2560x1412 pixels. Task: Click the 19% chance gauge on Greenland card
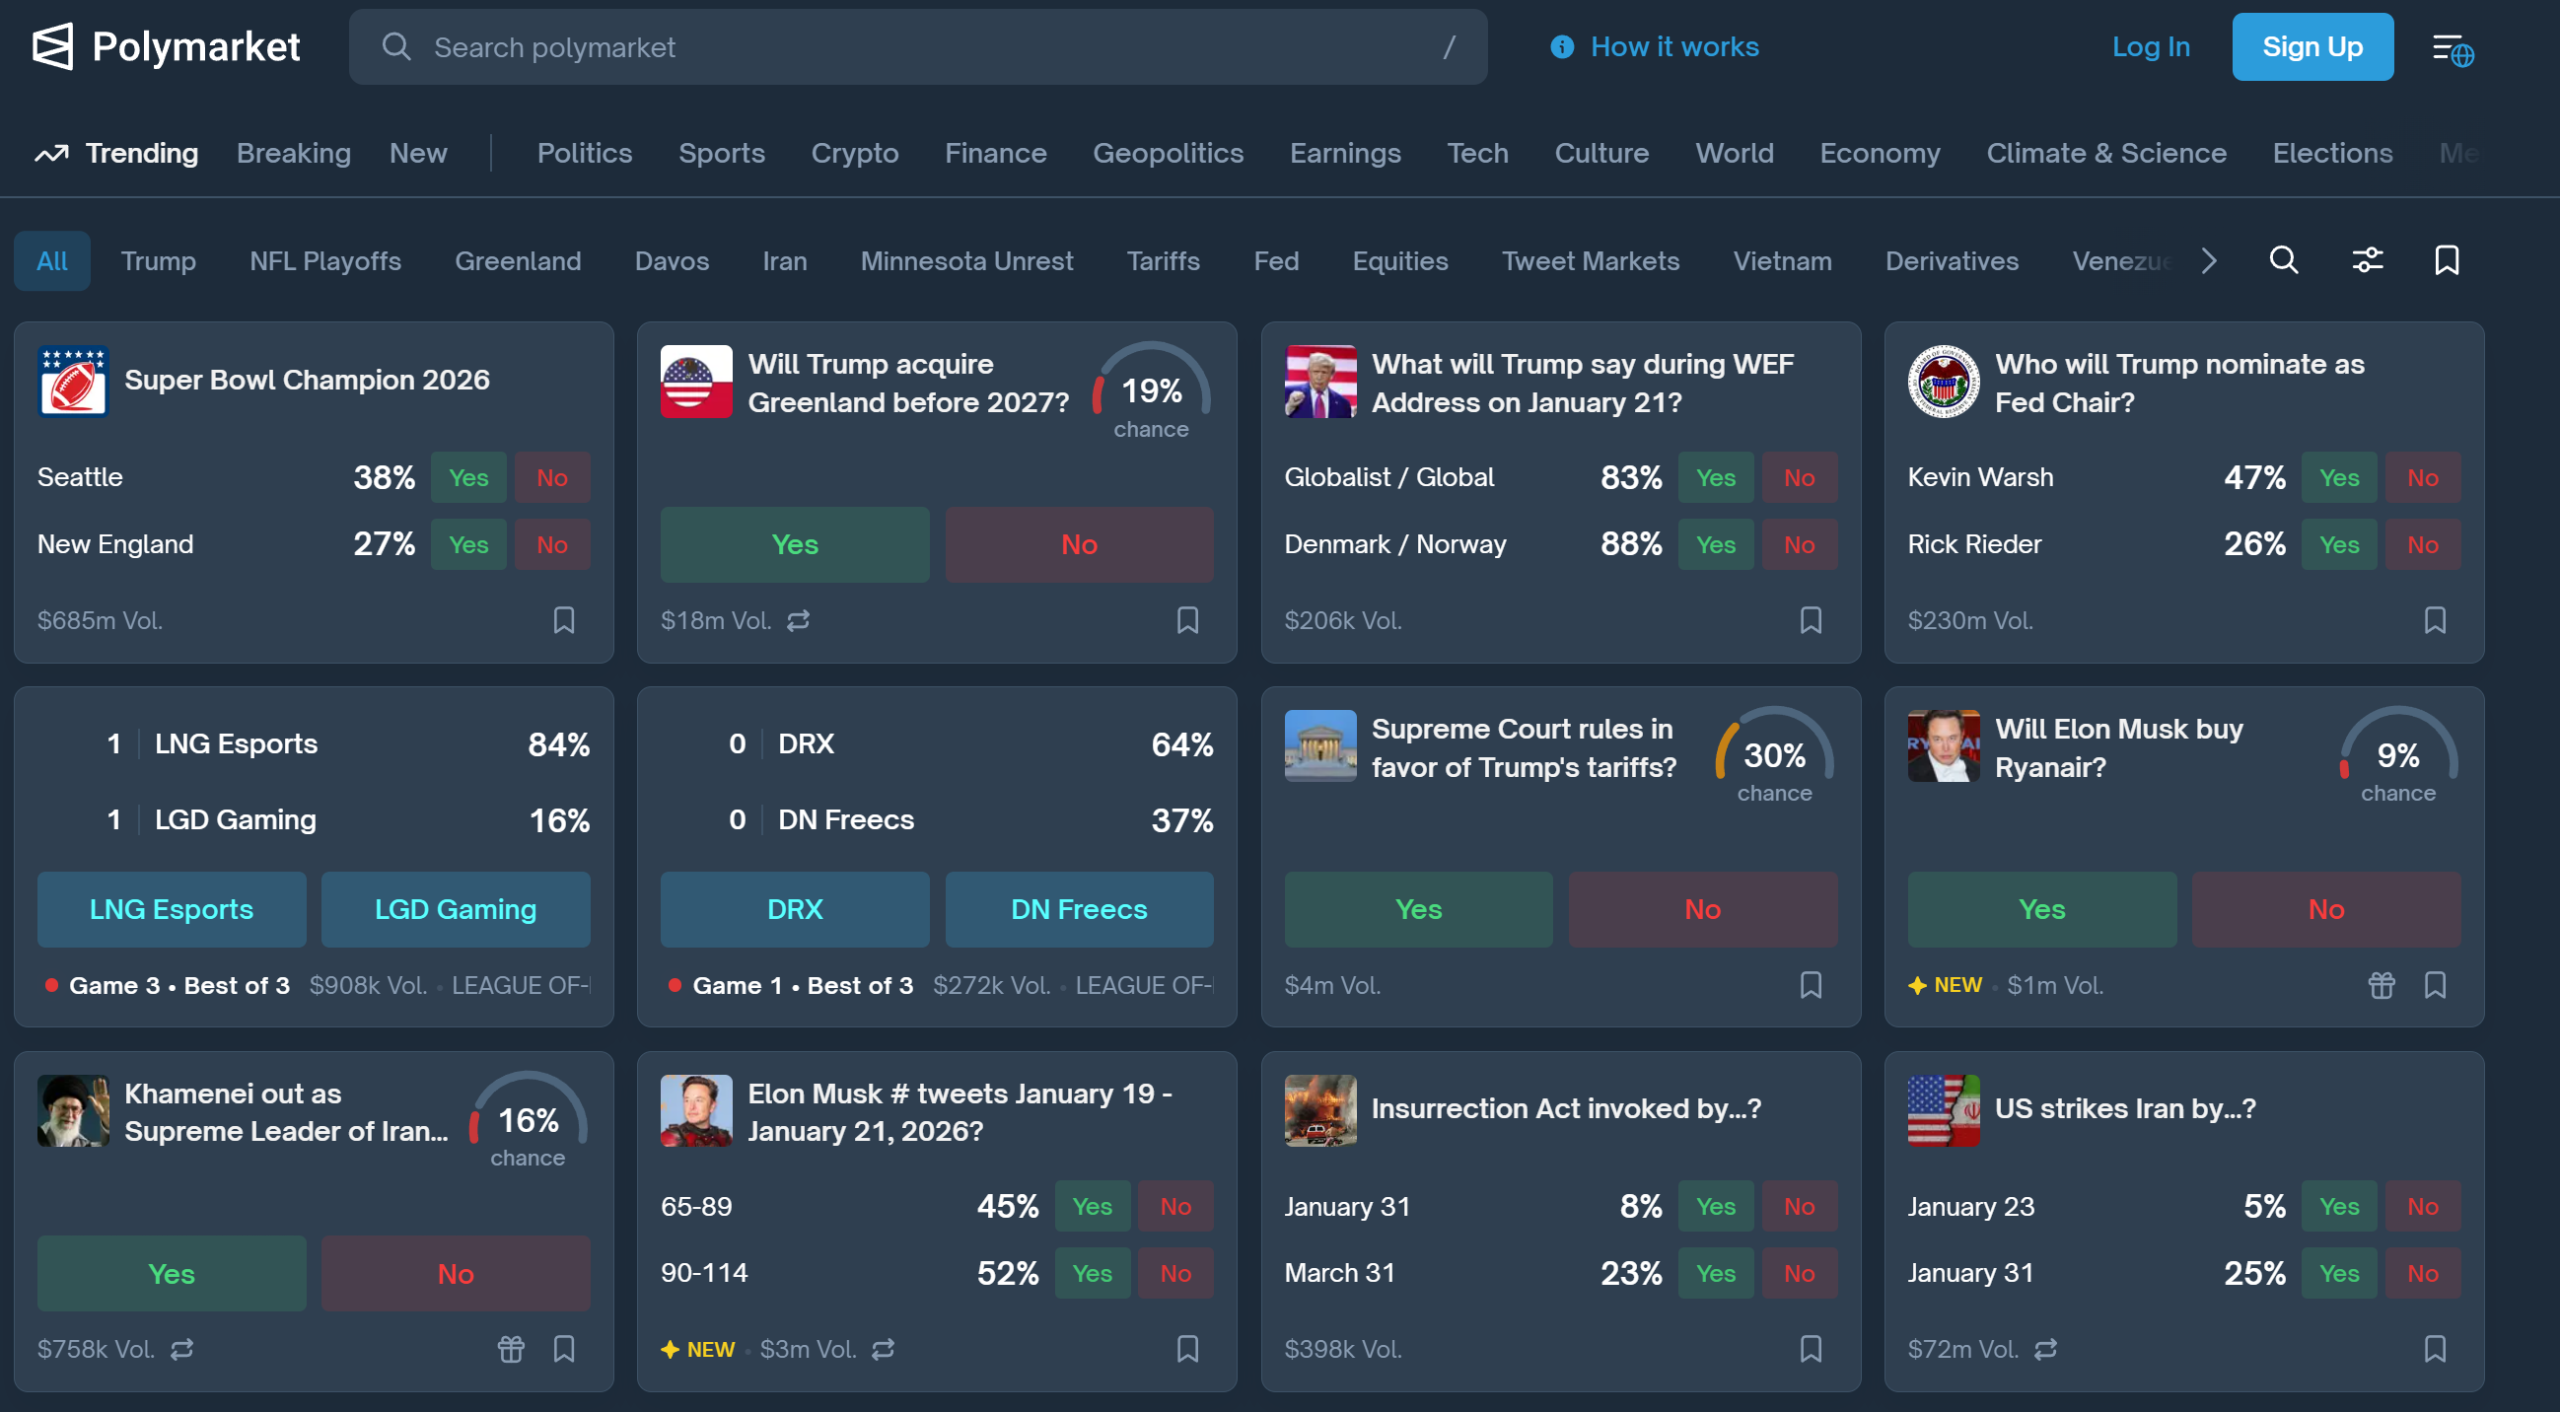coord(1151,391)
